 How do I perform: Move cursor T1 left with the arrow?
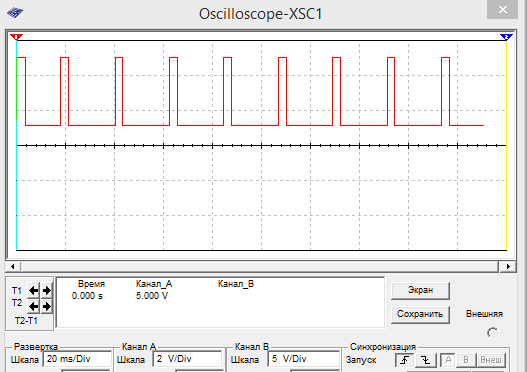pos(33,290)
